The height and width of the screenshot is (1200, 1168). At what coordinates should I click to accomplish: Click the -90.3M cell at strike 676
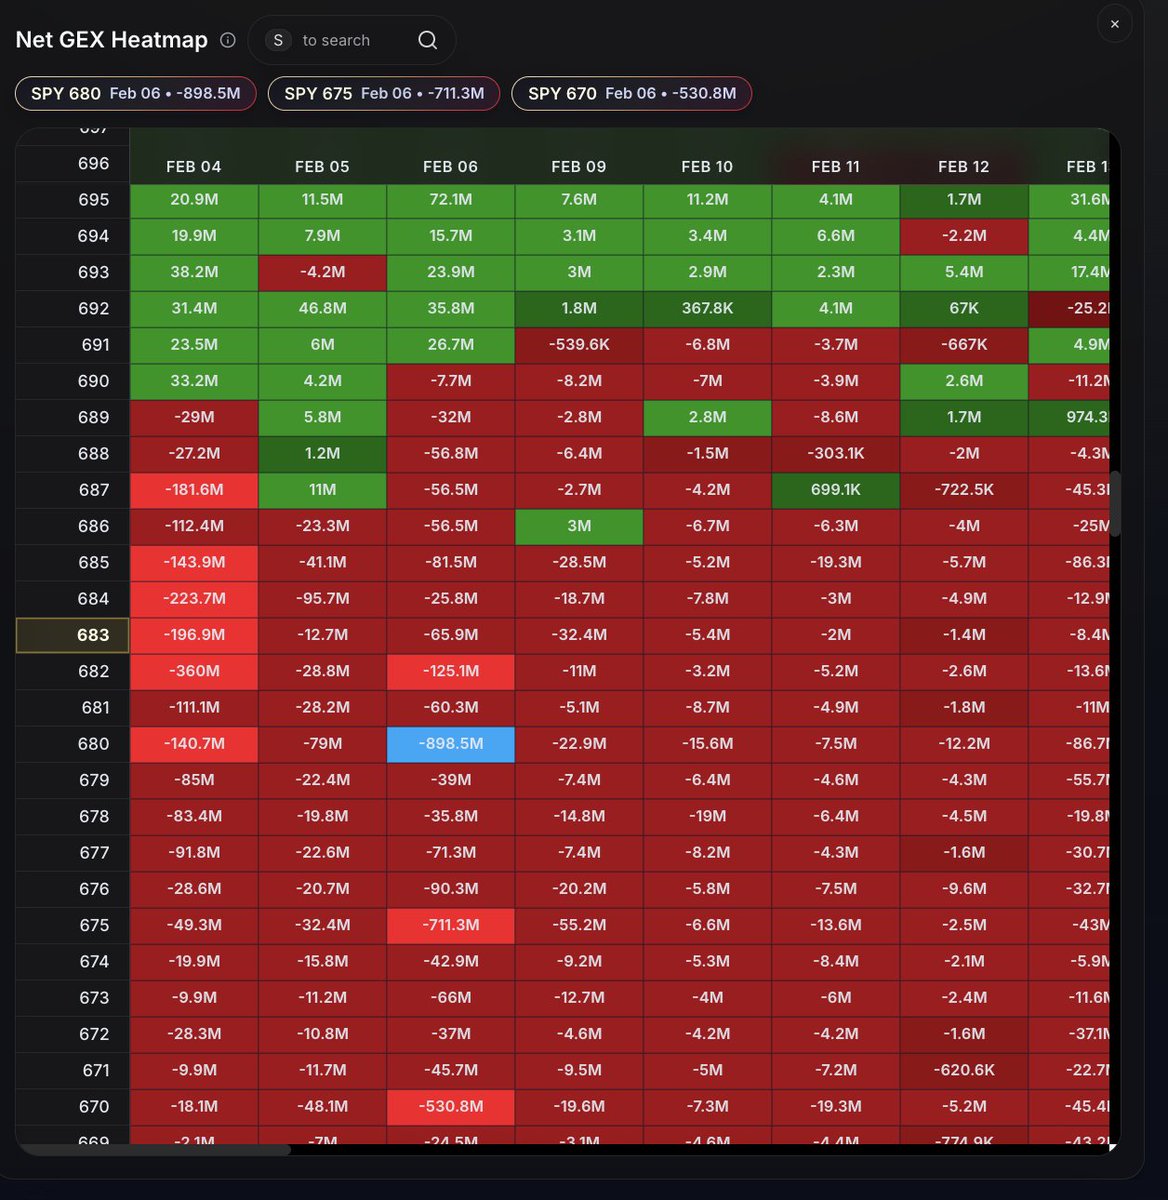pyautogui.click(x=451, y=889)
